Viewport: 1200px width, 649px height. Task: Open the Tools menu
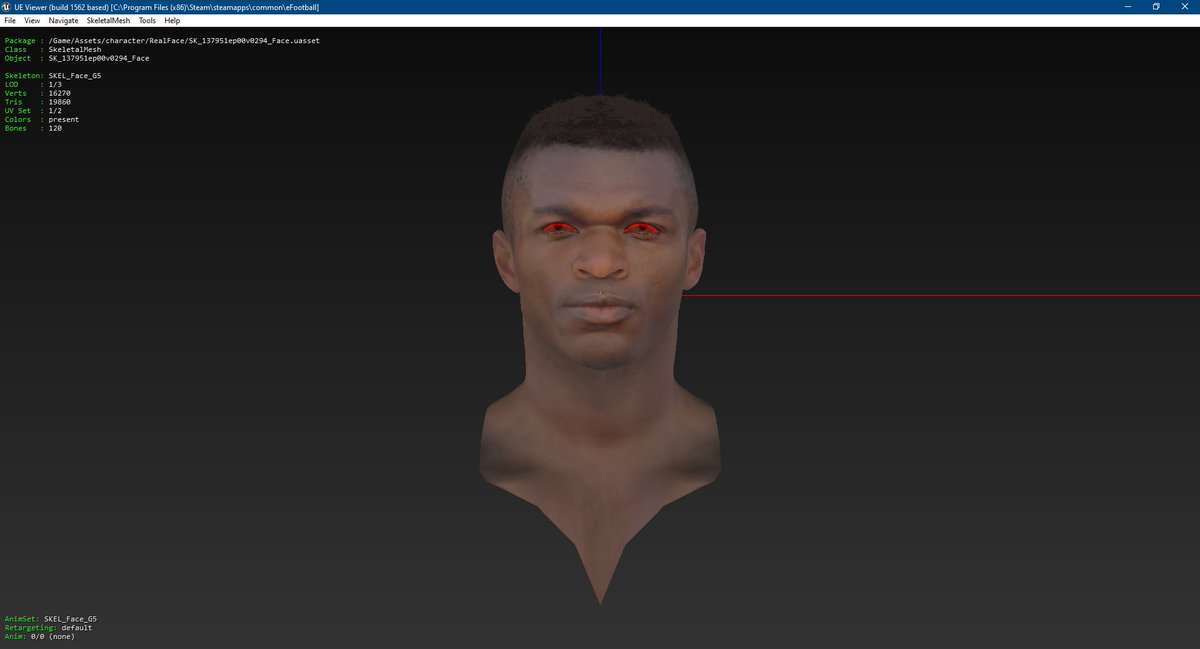(x=147, y=20)
